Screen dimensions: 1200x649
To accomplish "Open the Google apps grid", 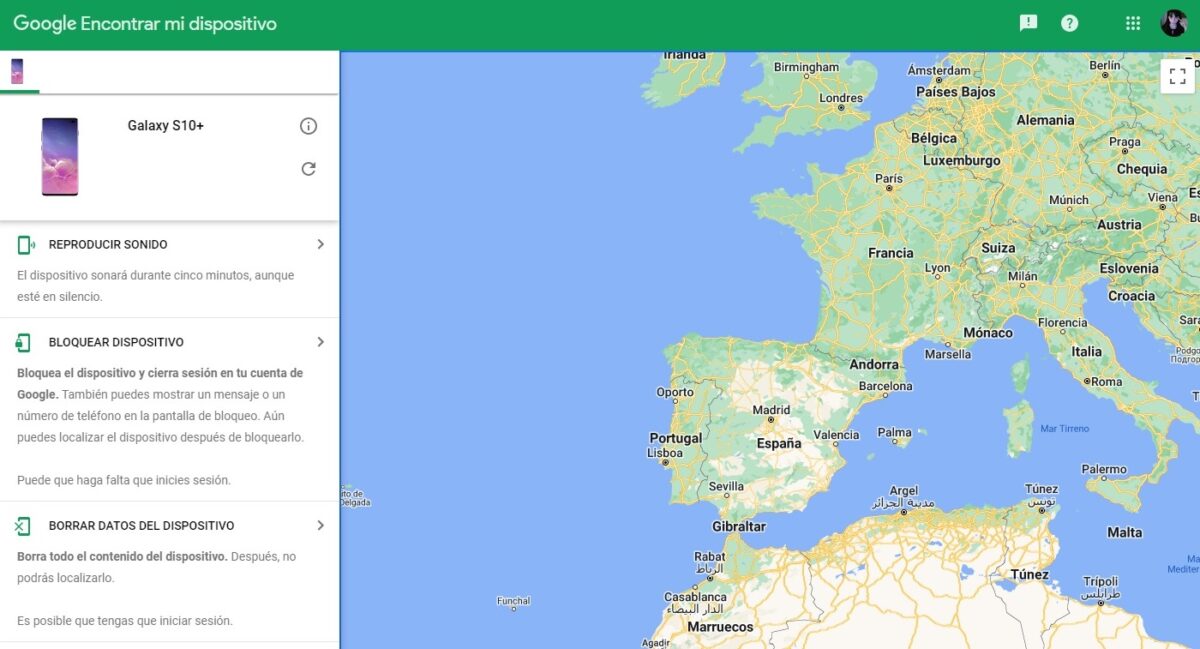I will coord(1132,23).
